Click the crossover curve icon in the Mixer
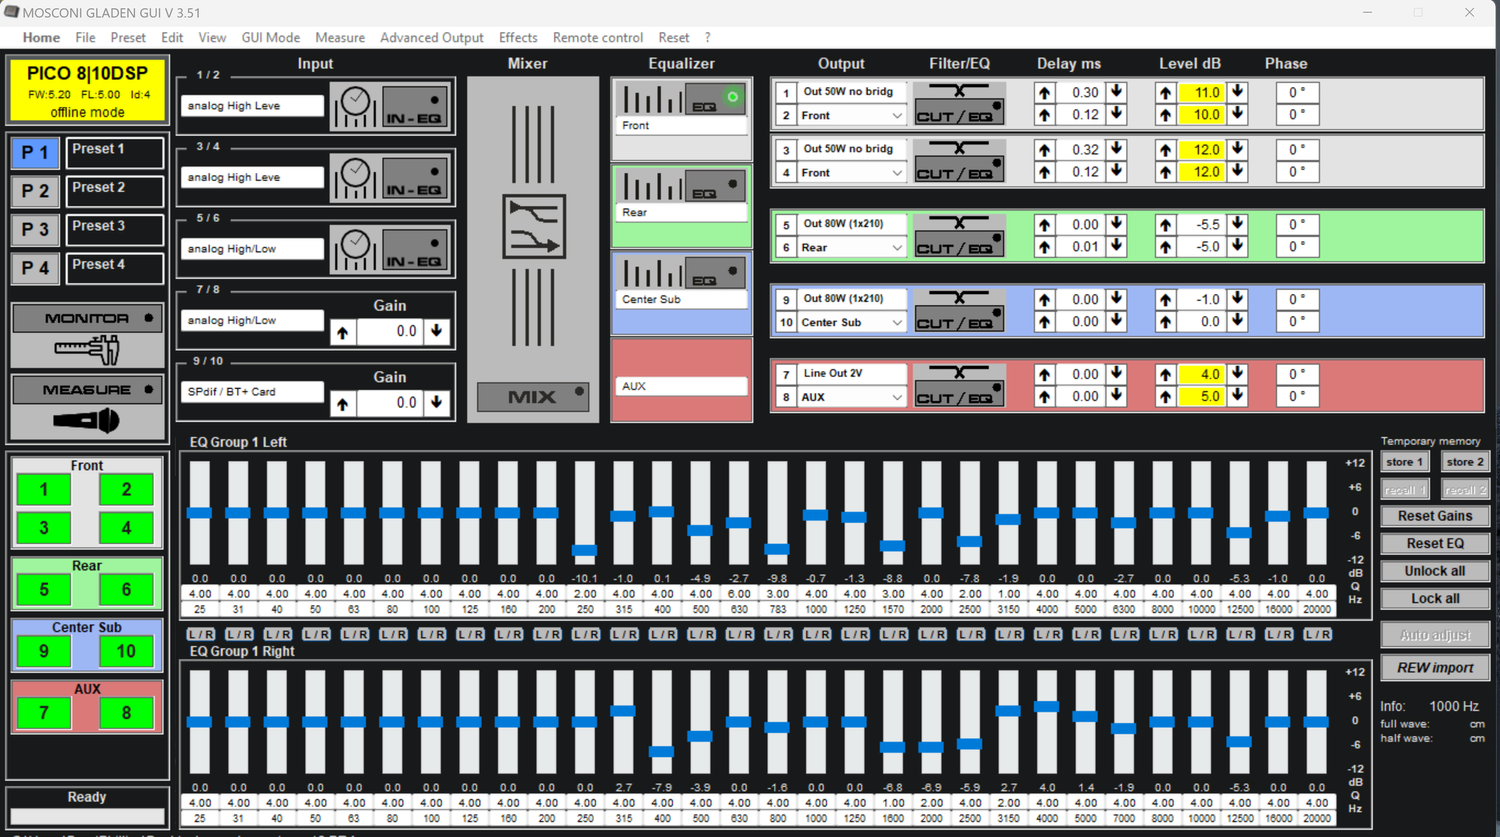Screen dimensions: 1500x837 533,228
